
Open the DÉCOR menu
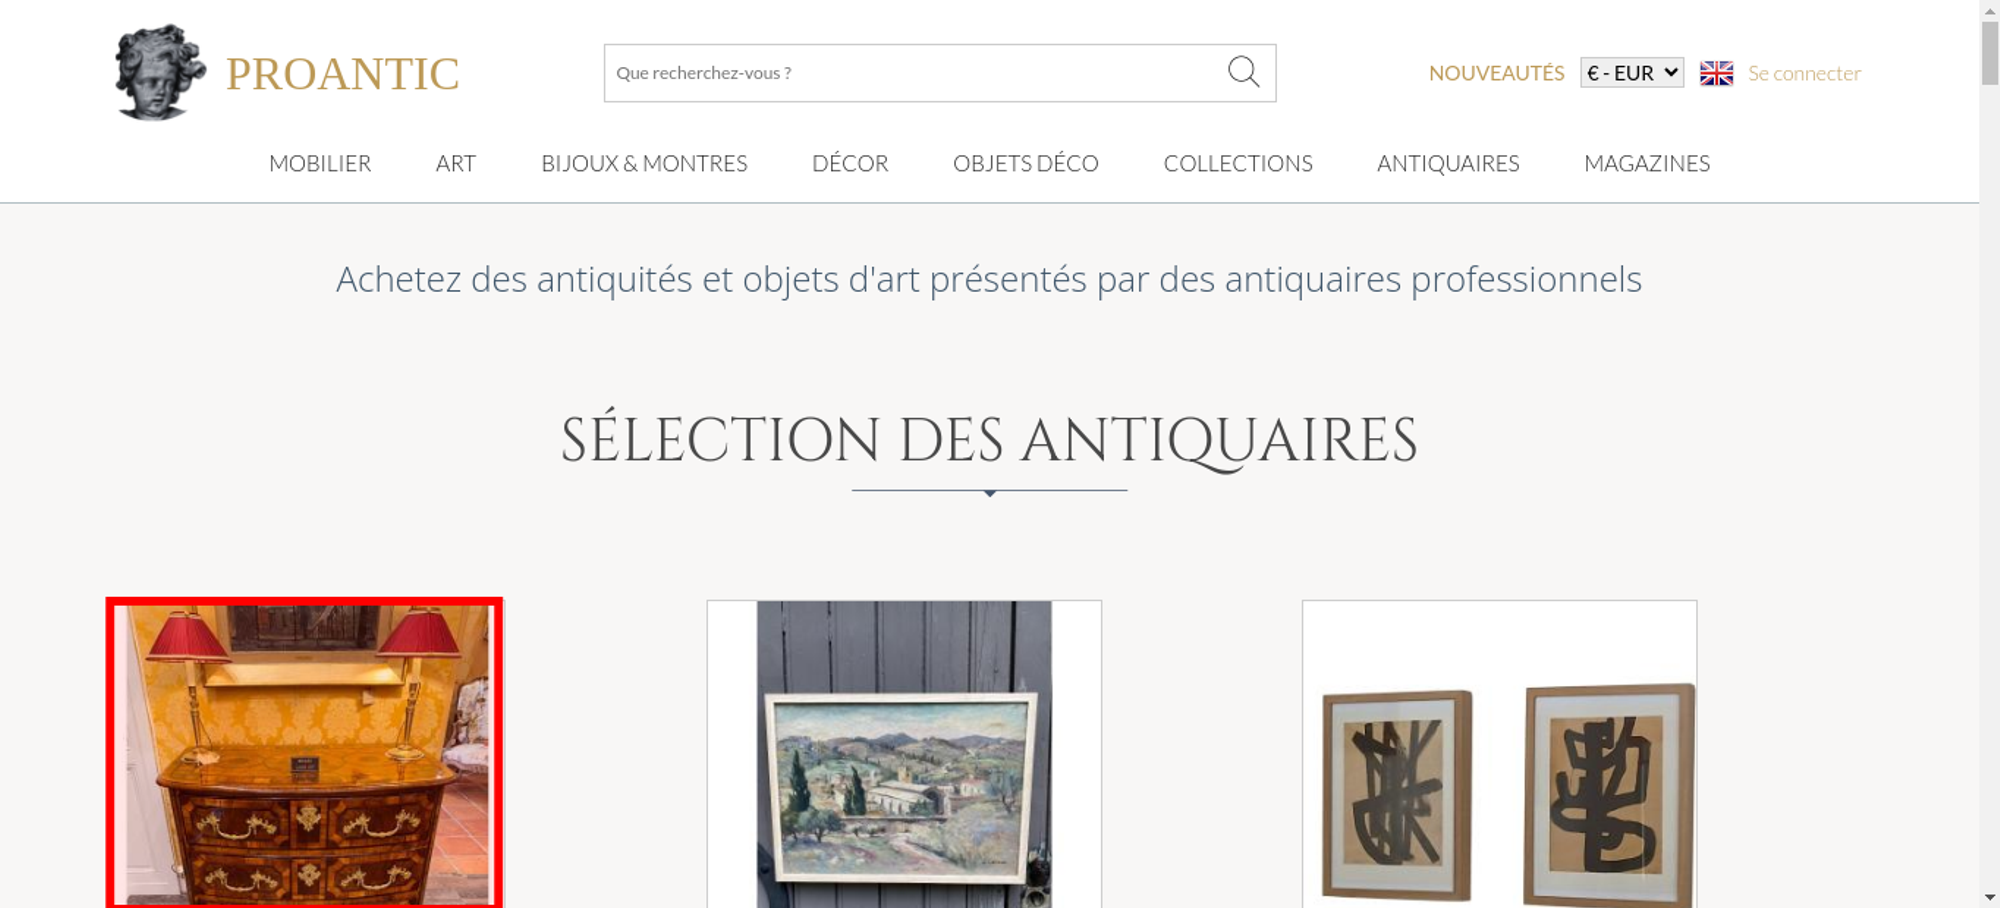[850, 163]
